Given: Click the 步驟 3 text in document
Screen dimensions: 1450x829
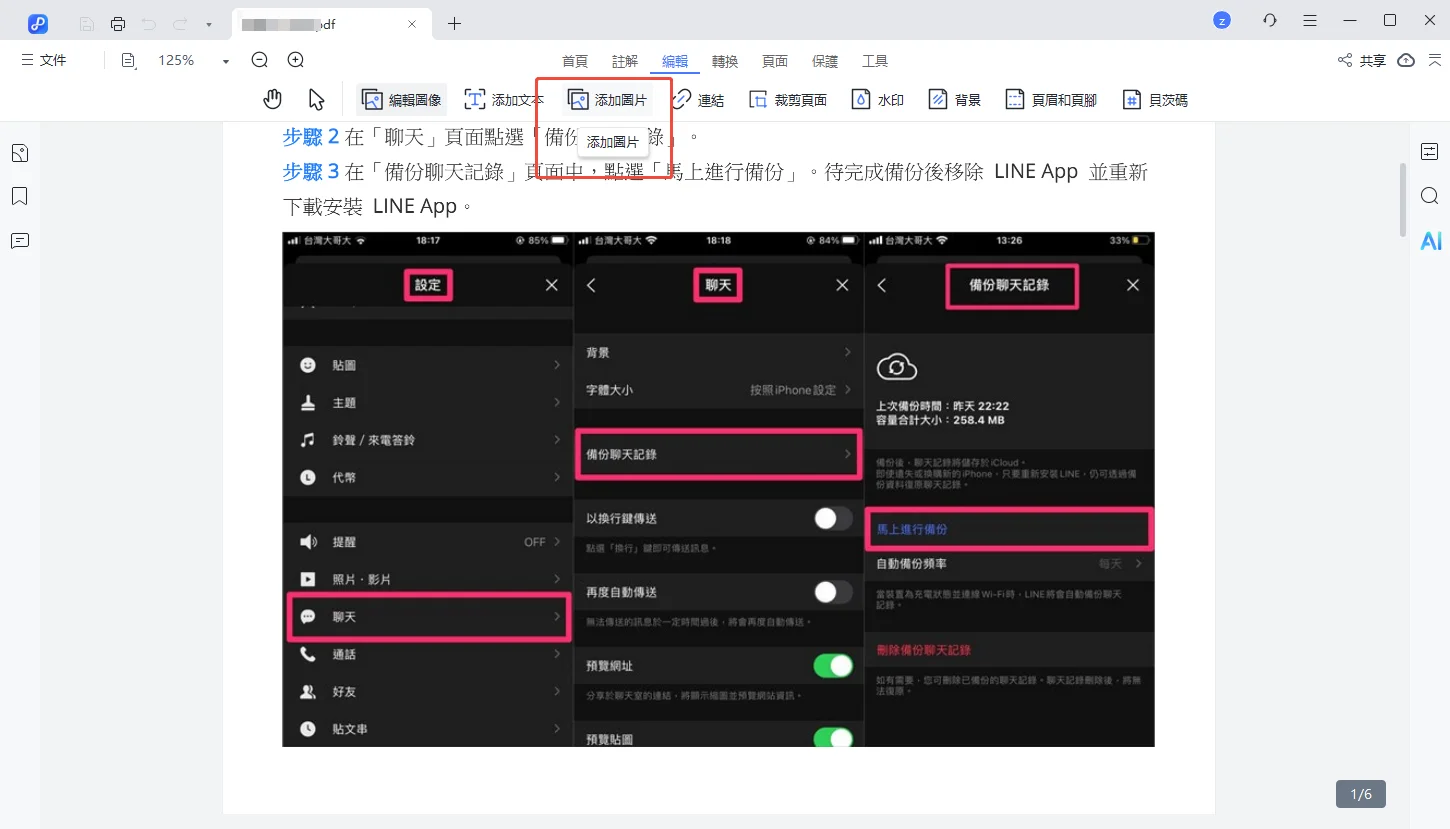Looking at the screenshot, I should click(x=311, y=172).
